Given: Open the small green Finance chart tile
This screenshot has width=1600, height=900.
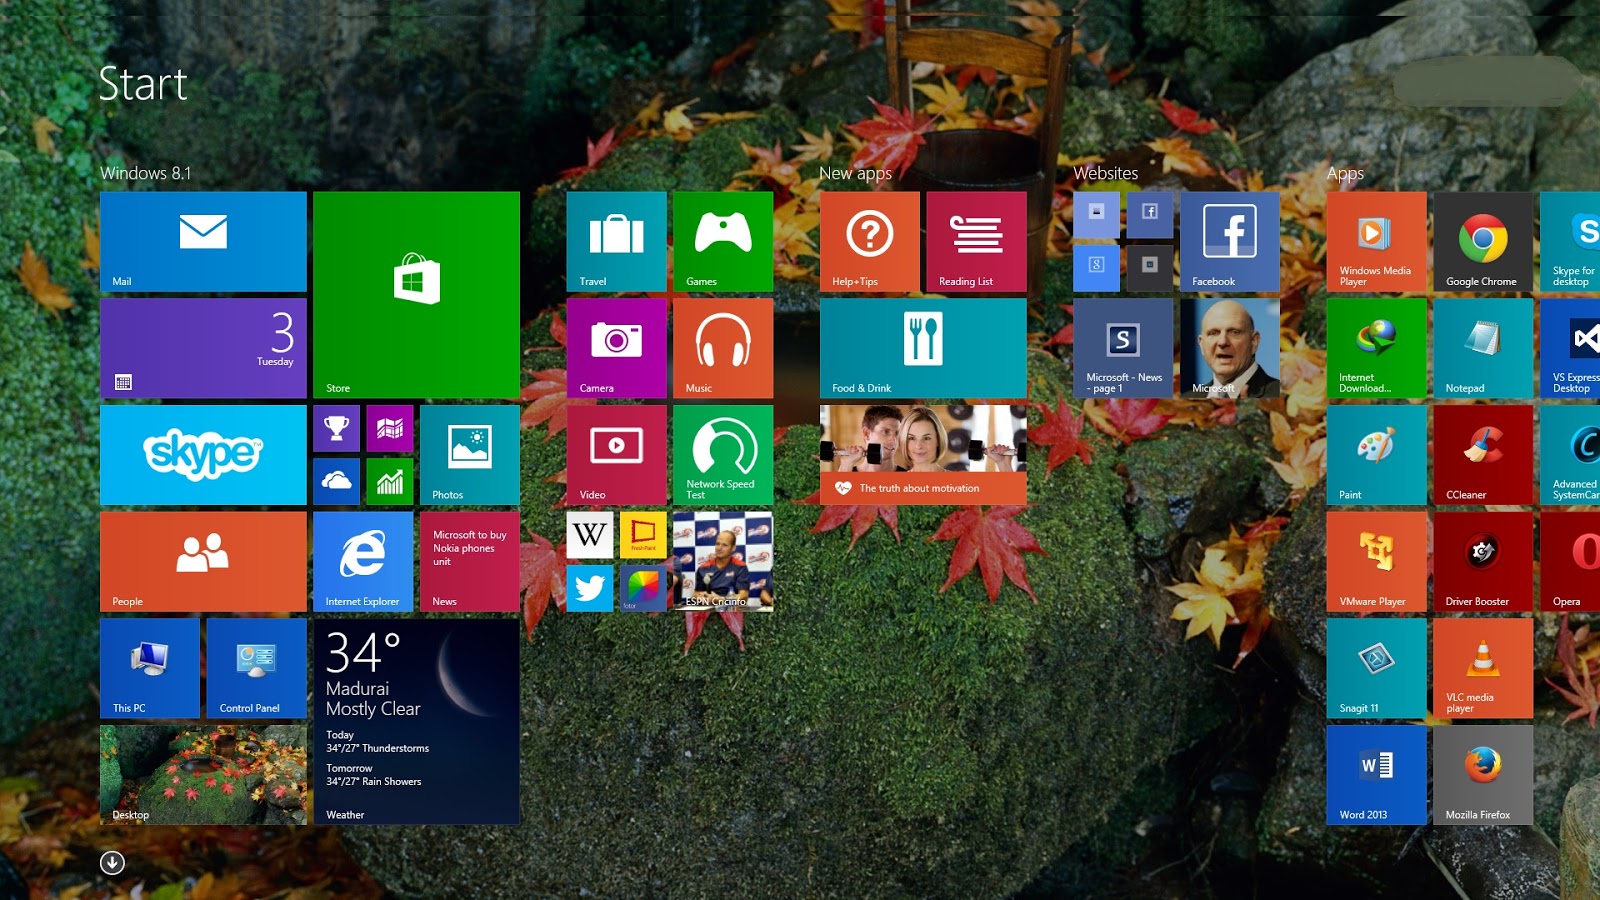Looking at the screenshot, I should (390, 482).
